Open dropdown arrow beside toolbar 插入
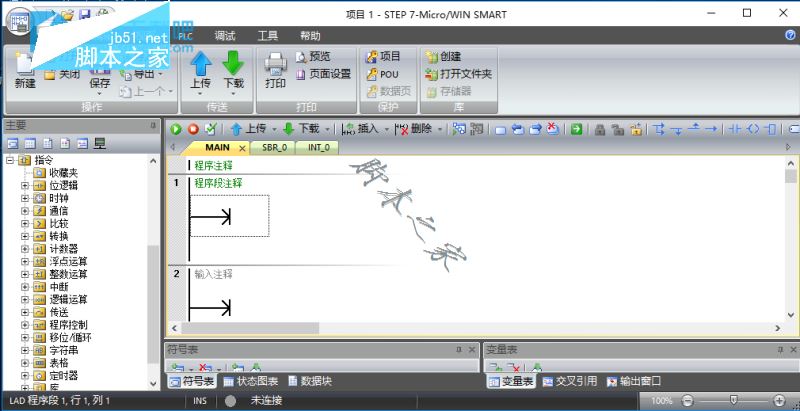 point(386,130)
